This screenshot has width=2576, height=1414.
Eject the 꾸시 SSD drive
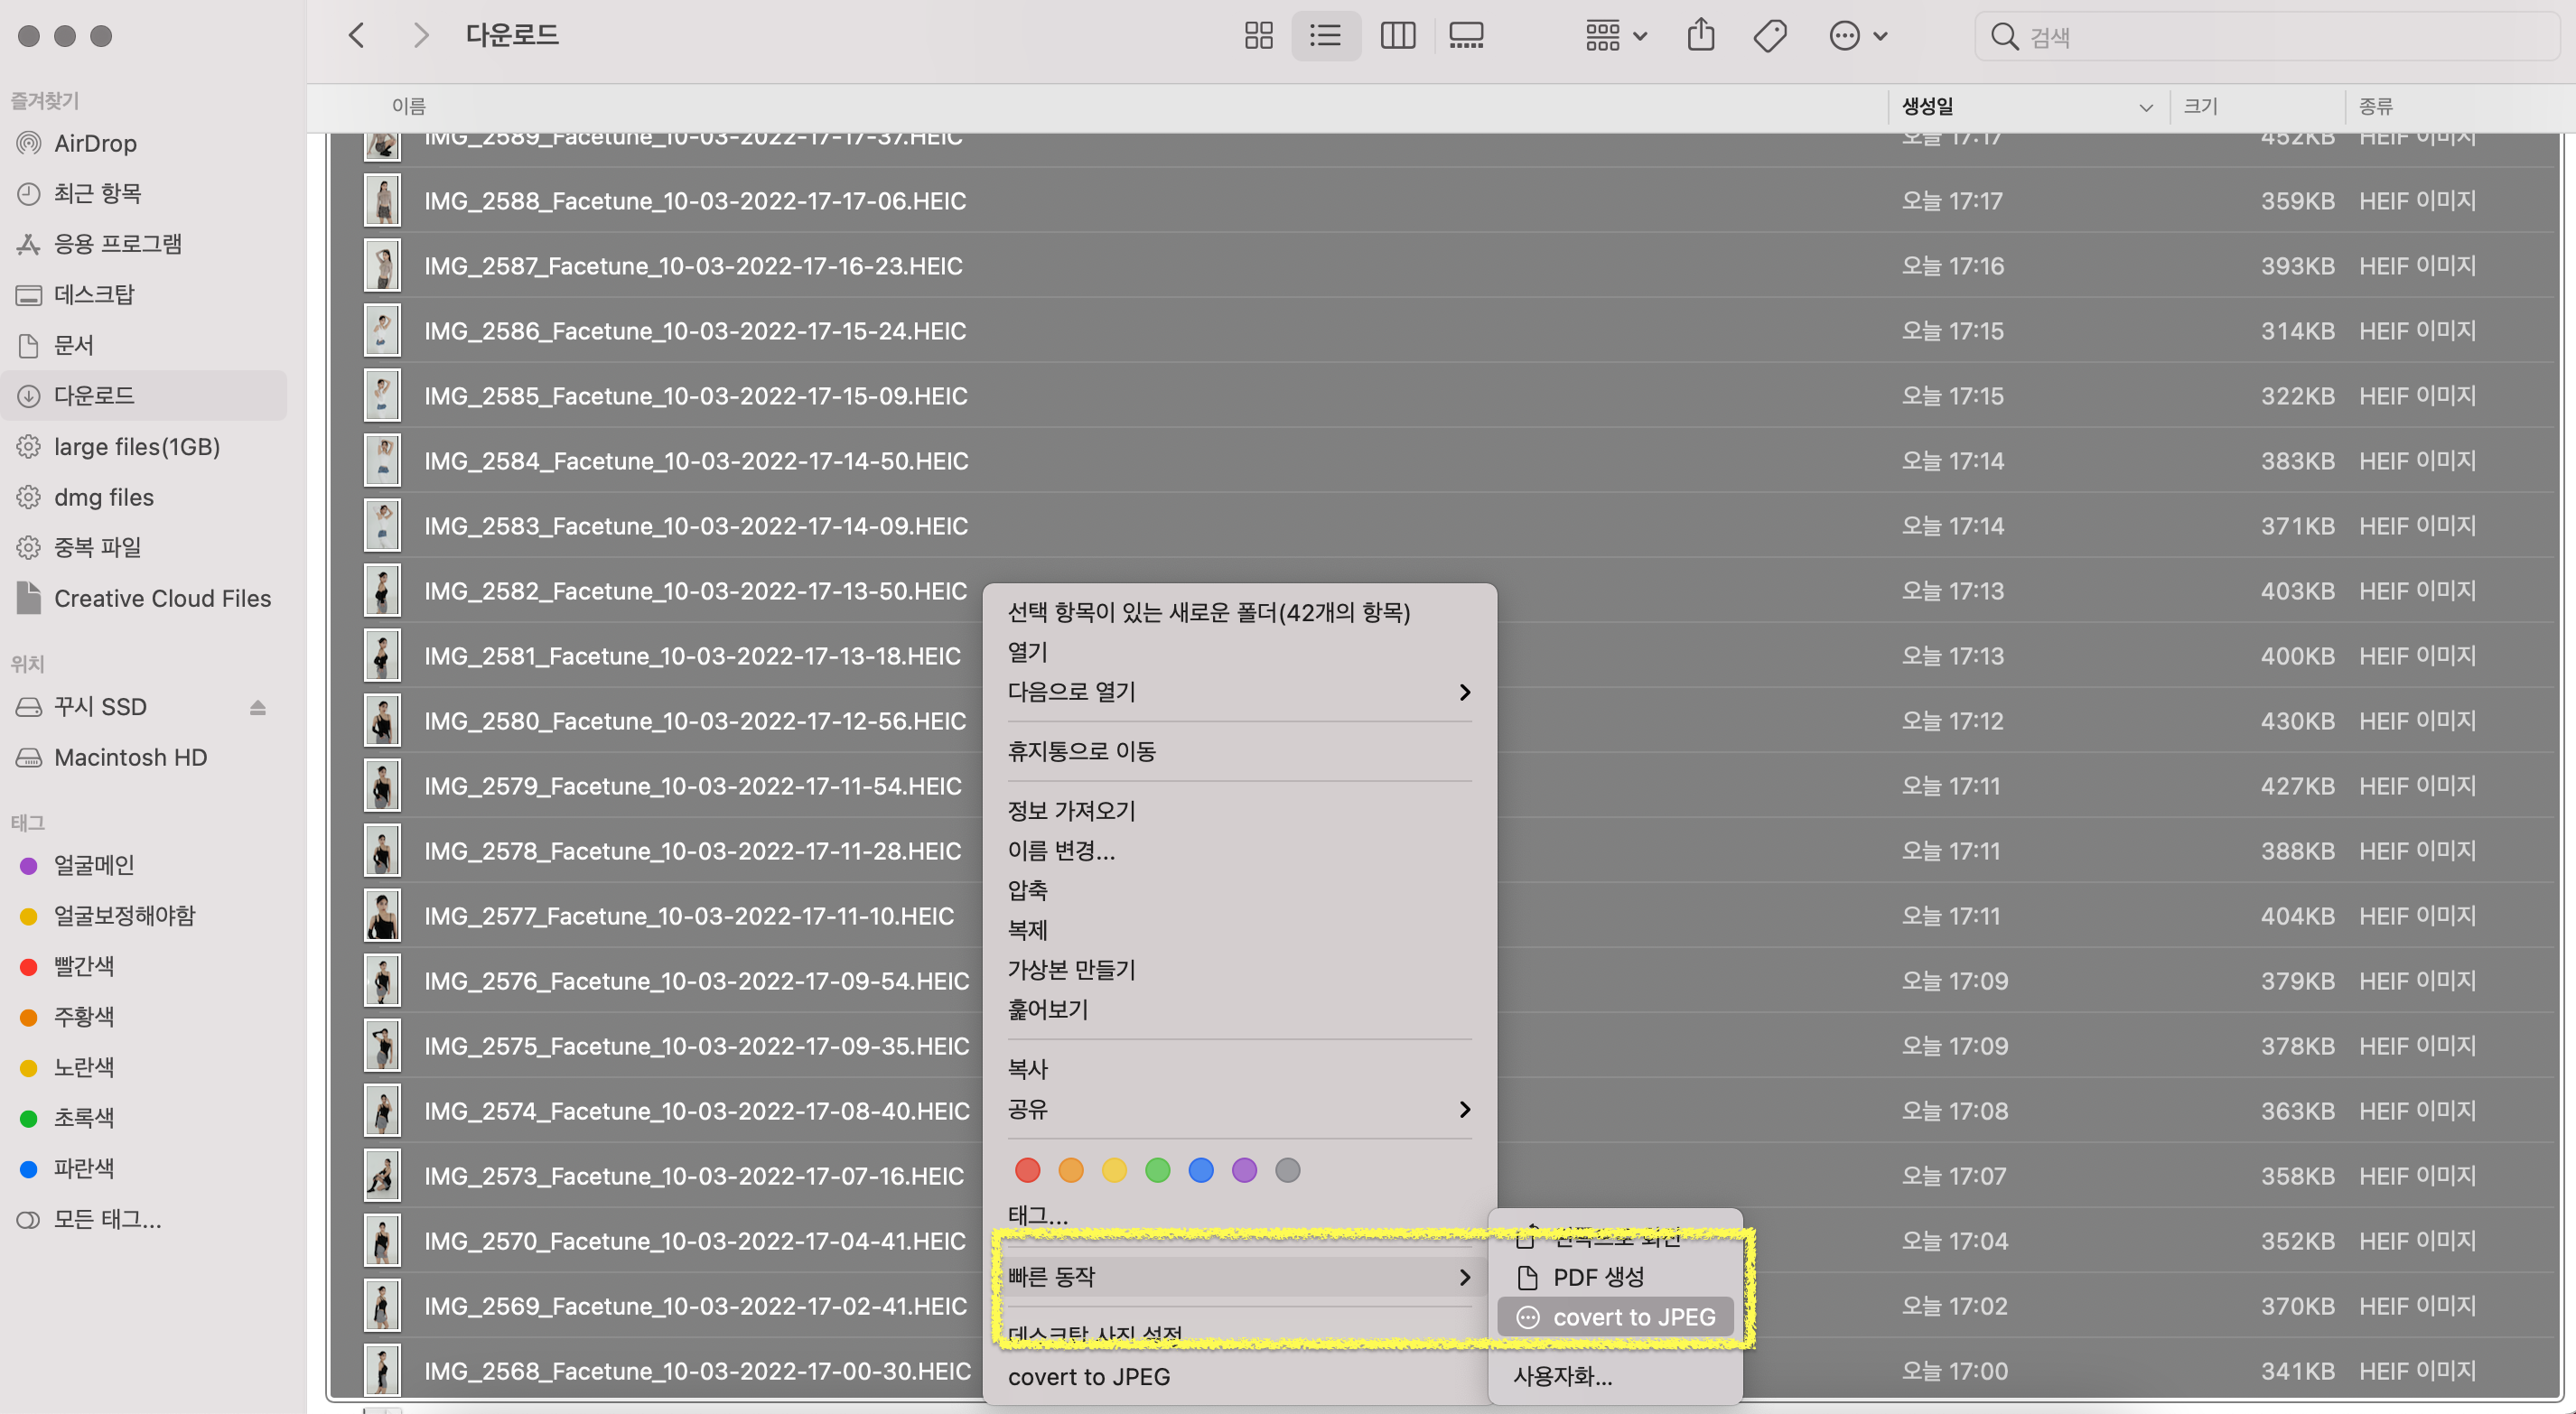point(257,708)
